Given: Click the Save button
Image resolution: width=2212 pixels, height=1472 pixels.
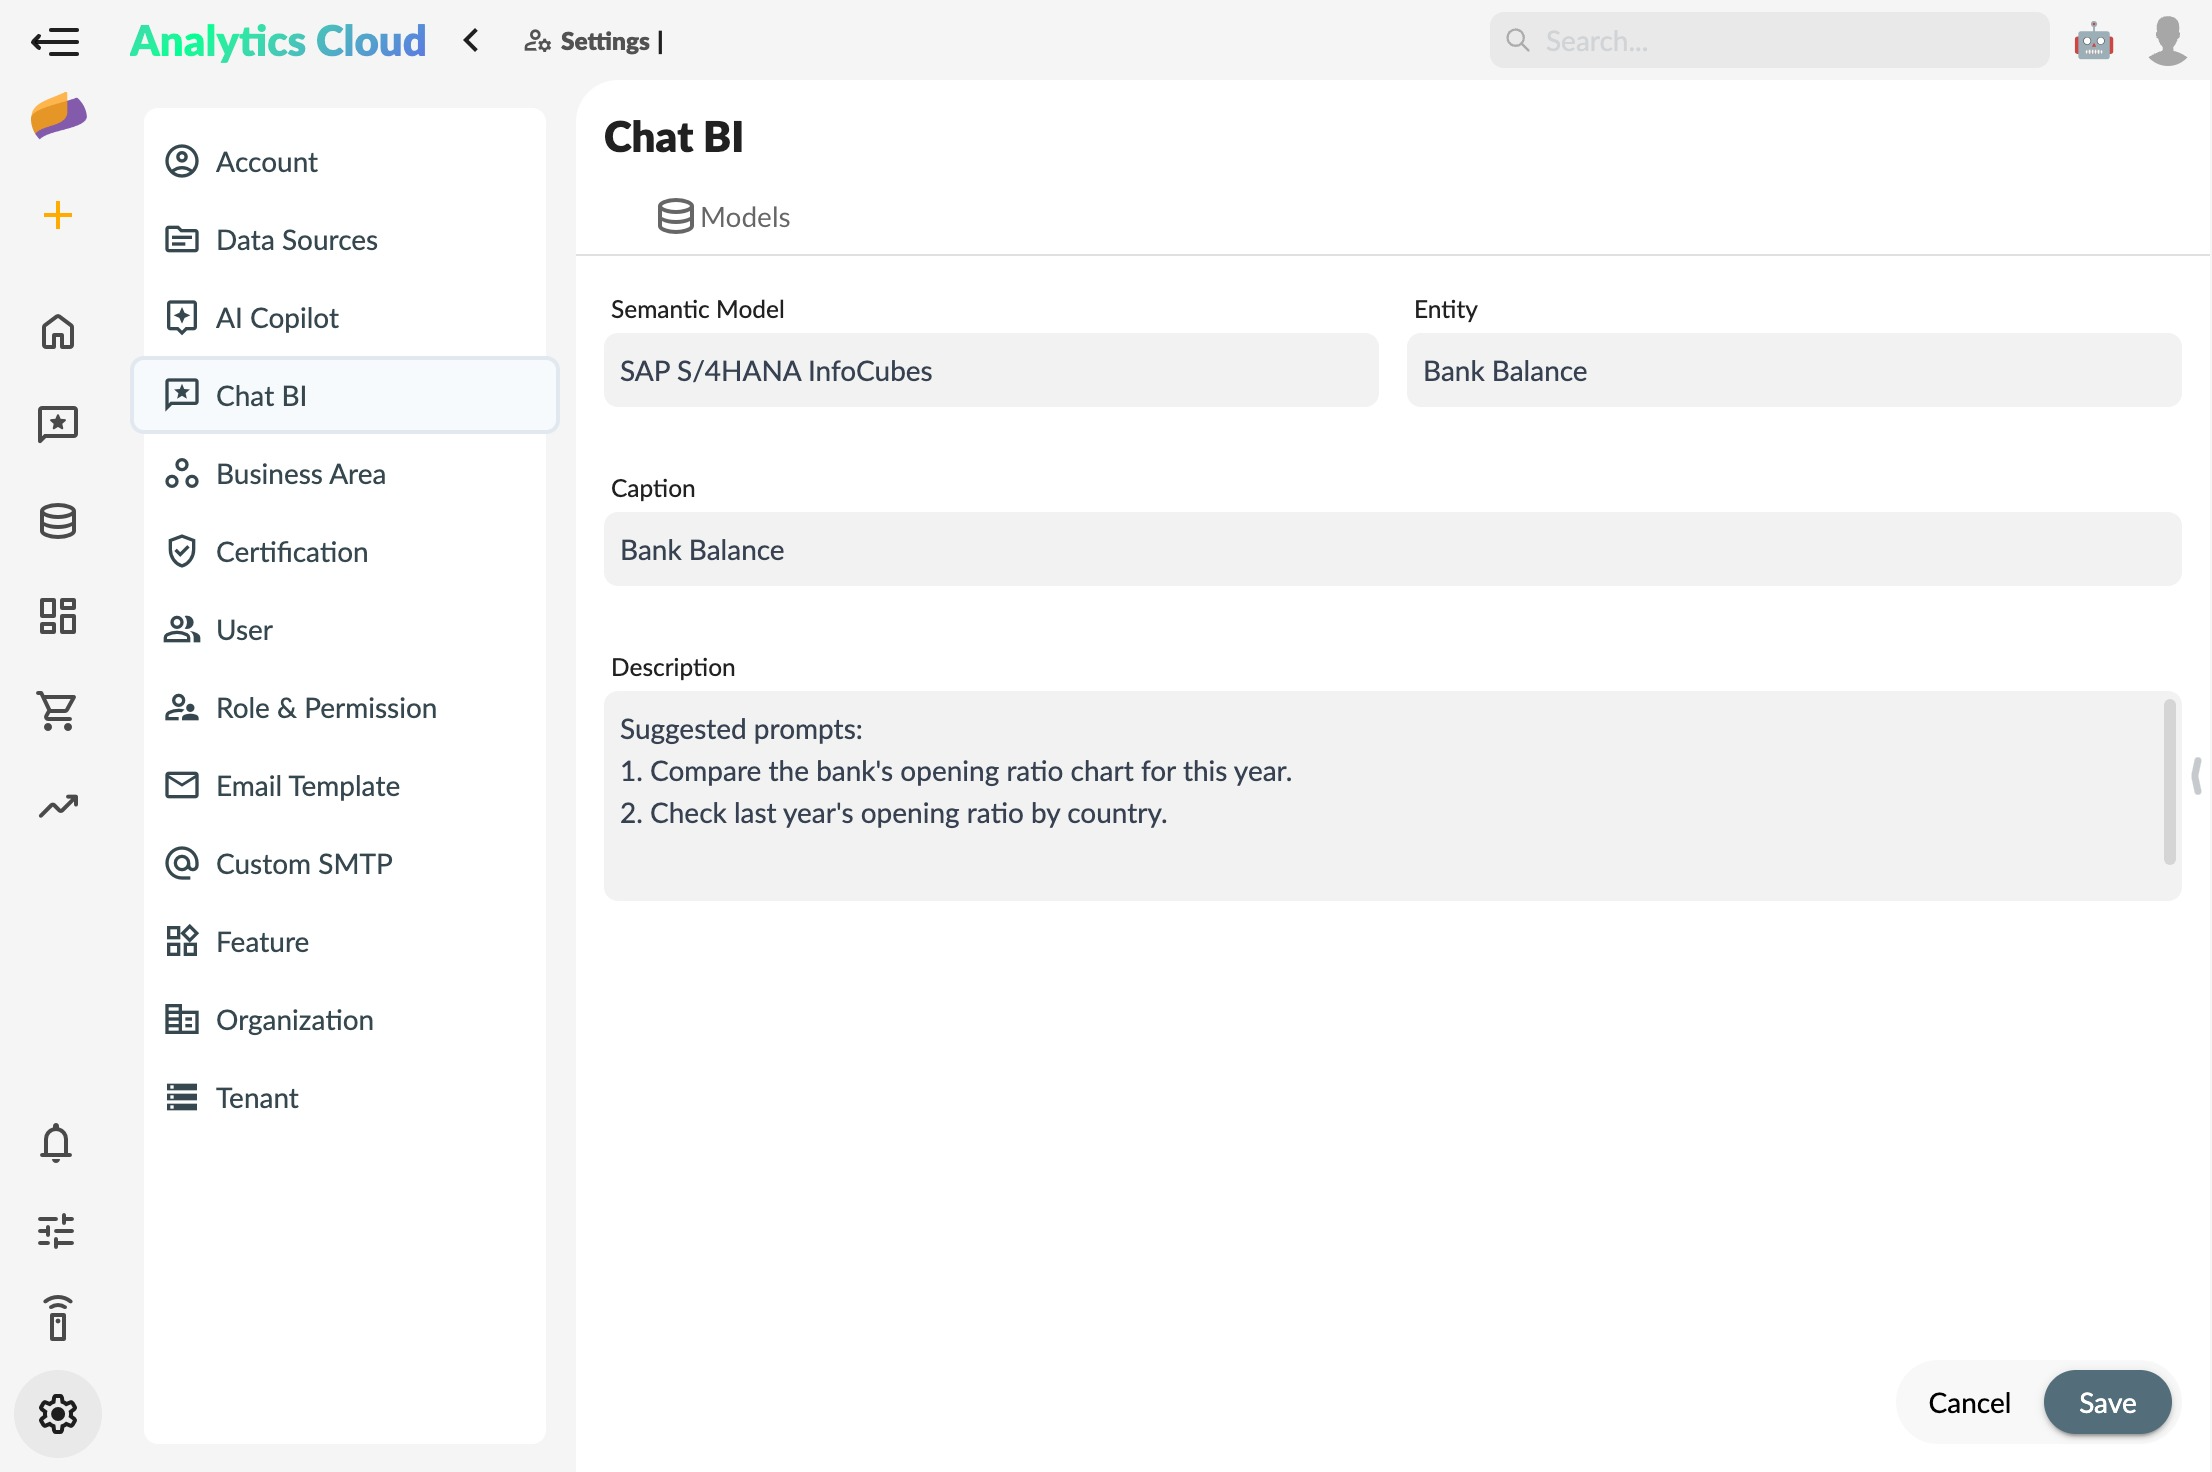Looking at the screenshot, I should point(2106,1403).
